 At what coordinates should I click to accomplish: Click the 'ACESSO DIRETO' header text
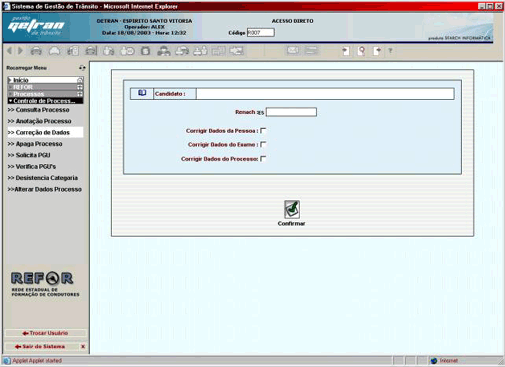click(293, 21)
